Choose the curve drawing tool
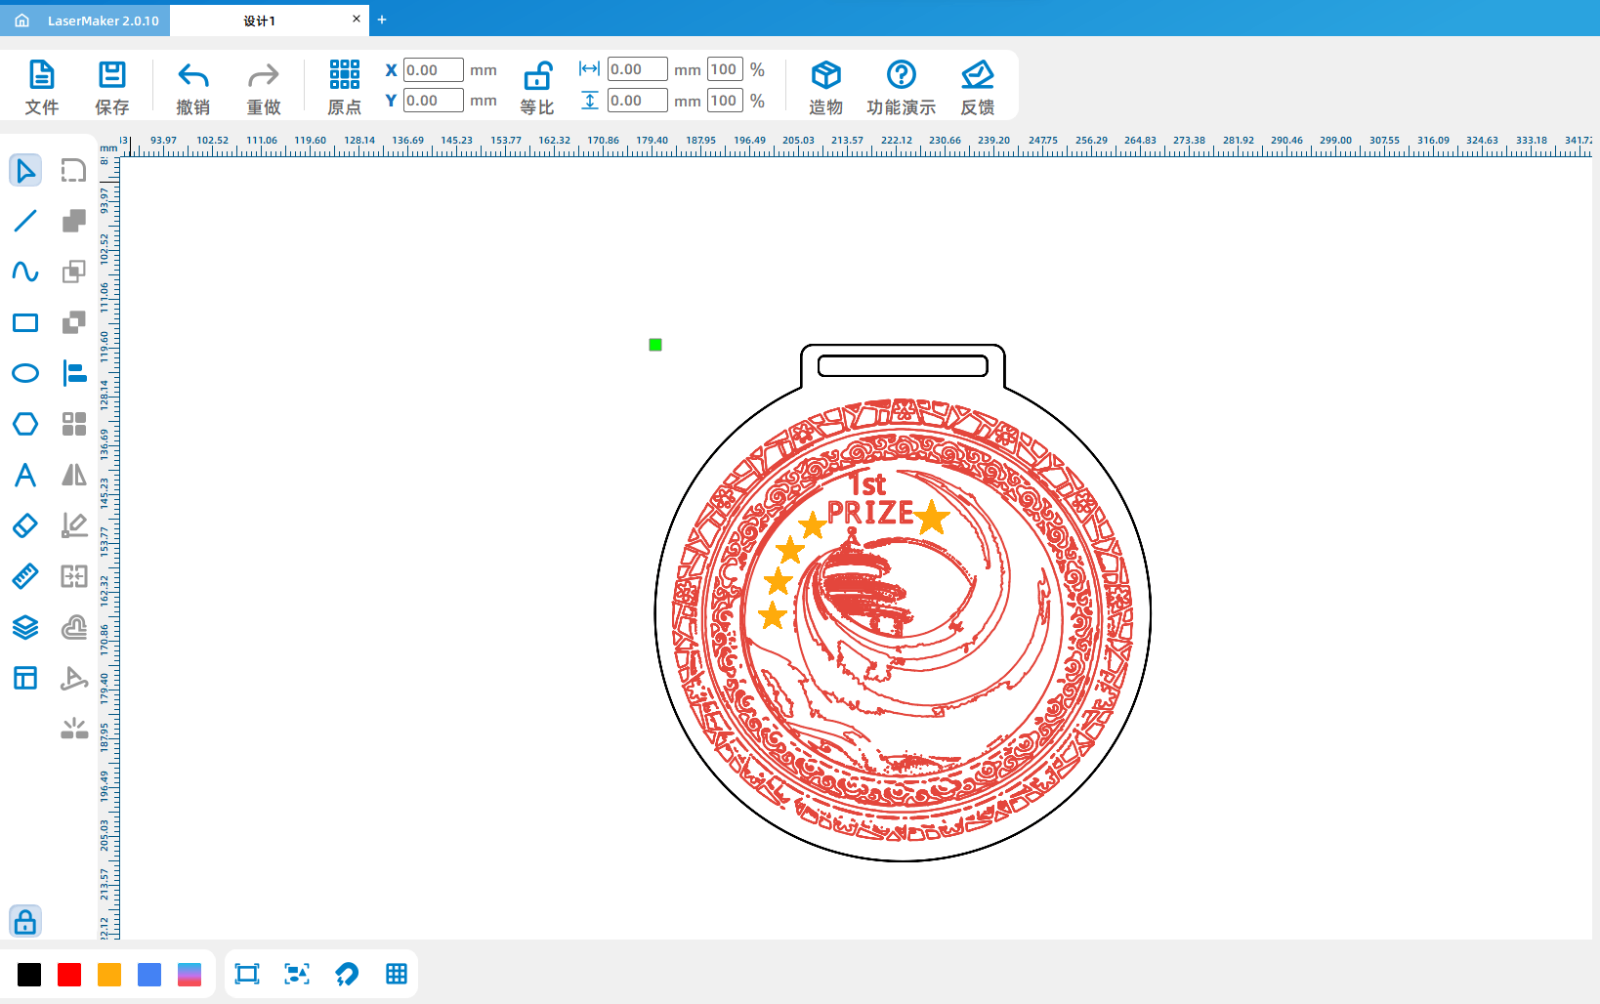The image size is (1600, 1004). [25, 272]
